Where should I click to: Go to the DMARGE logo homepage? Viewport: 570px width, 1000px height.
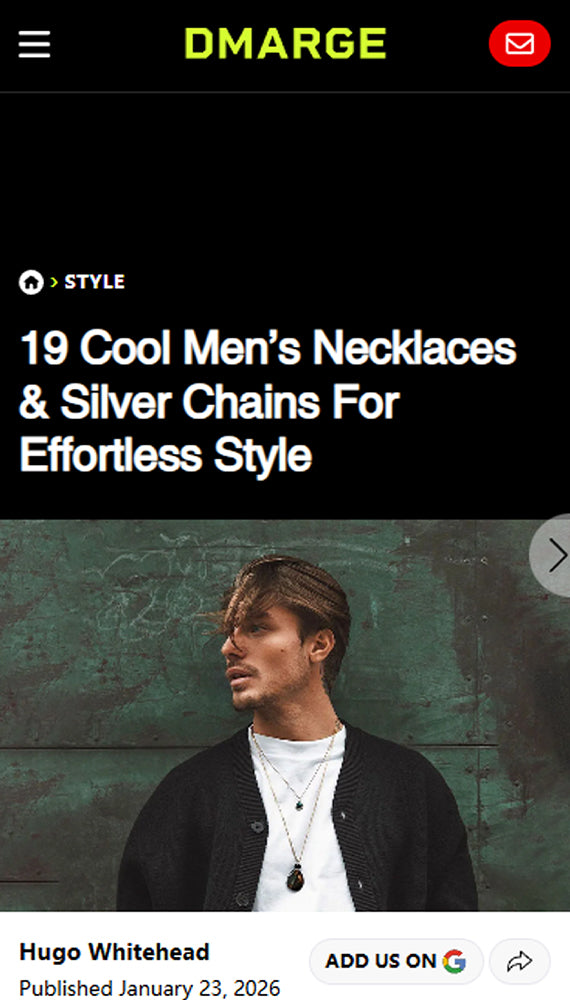pos(285,43)
